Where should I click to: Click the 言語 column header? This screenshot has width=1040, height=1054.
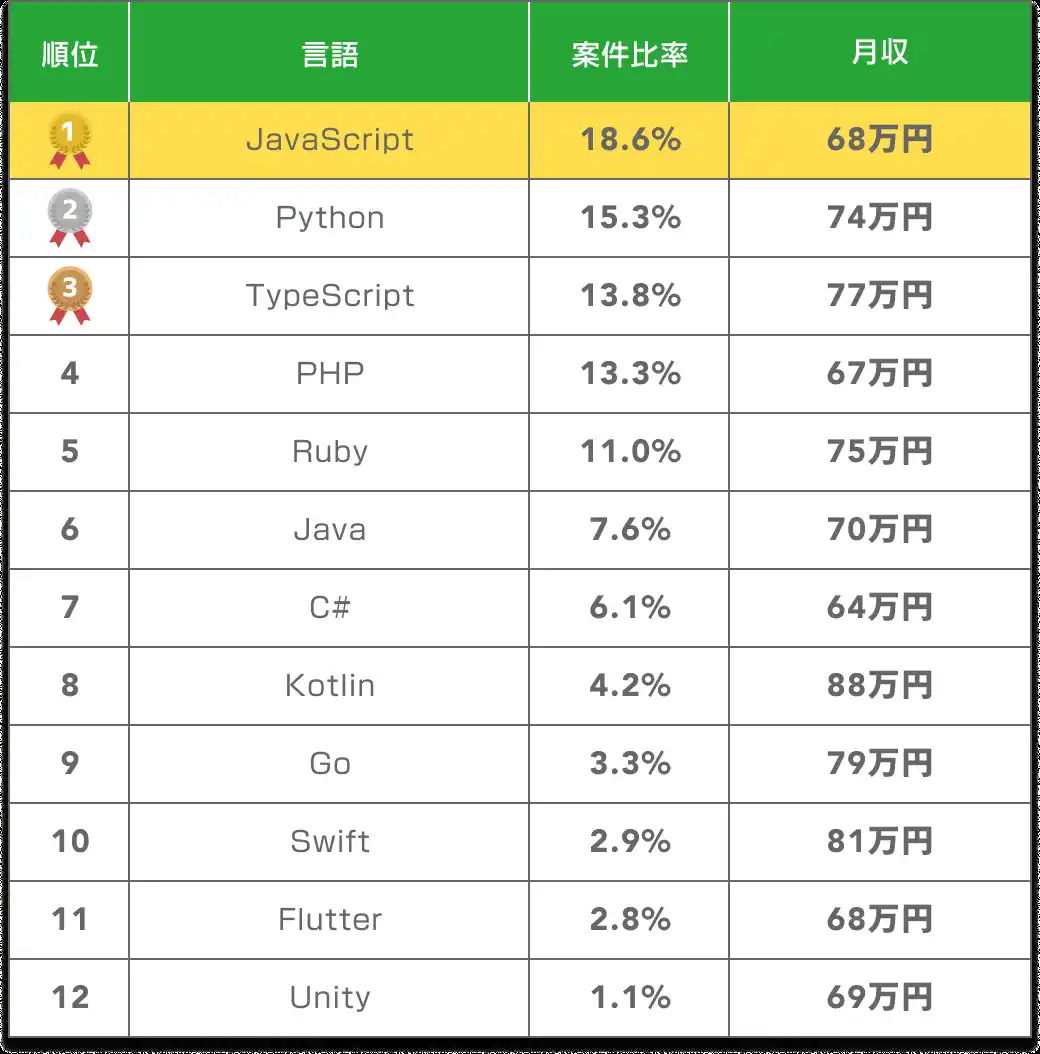tap(329, 54)
